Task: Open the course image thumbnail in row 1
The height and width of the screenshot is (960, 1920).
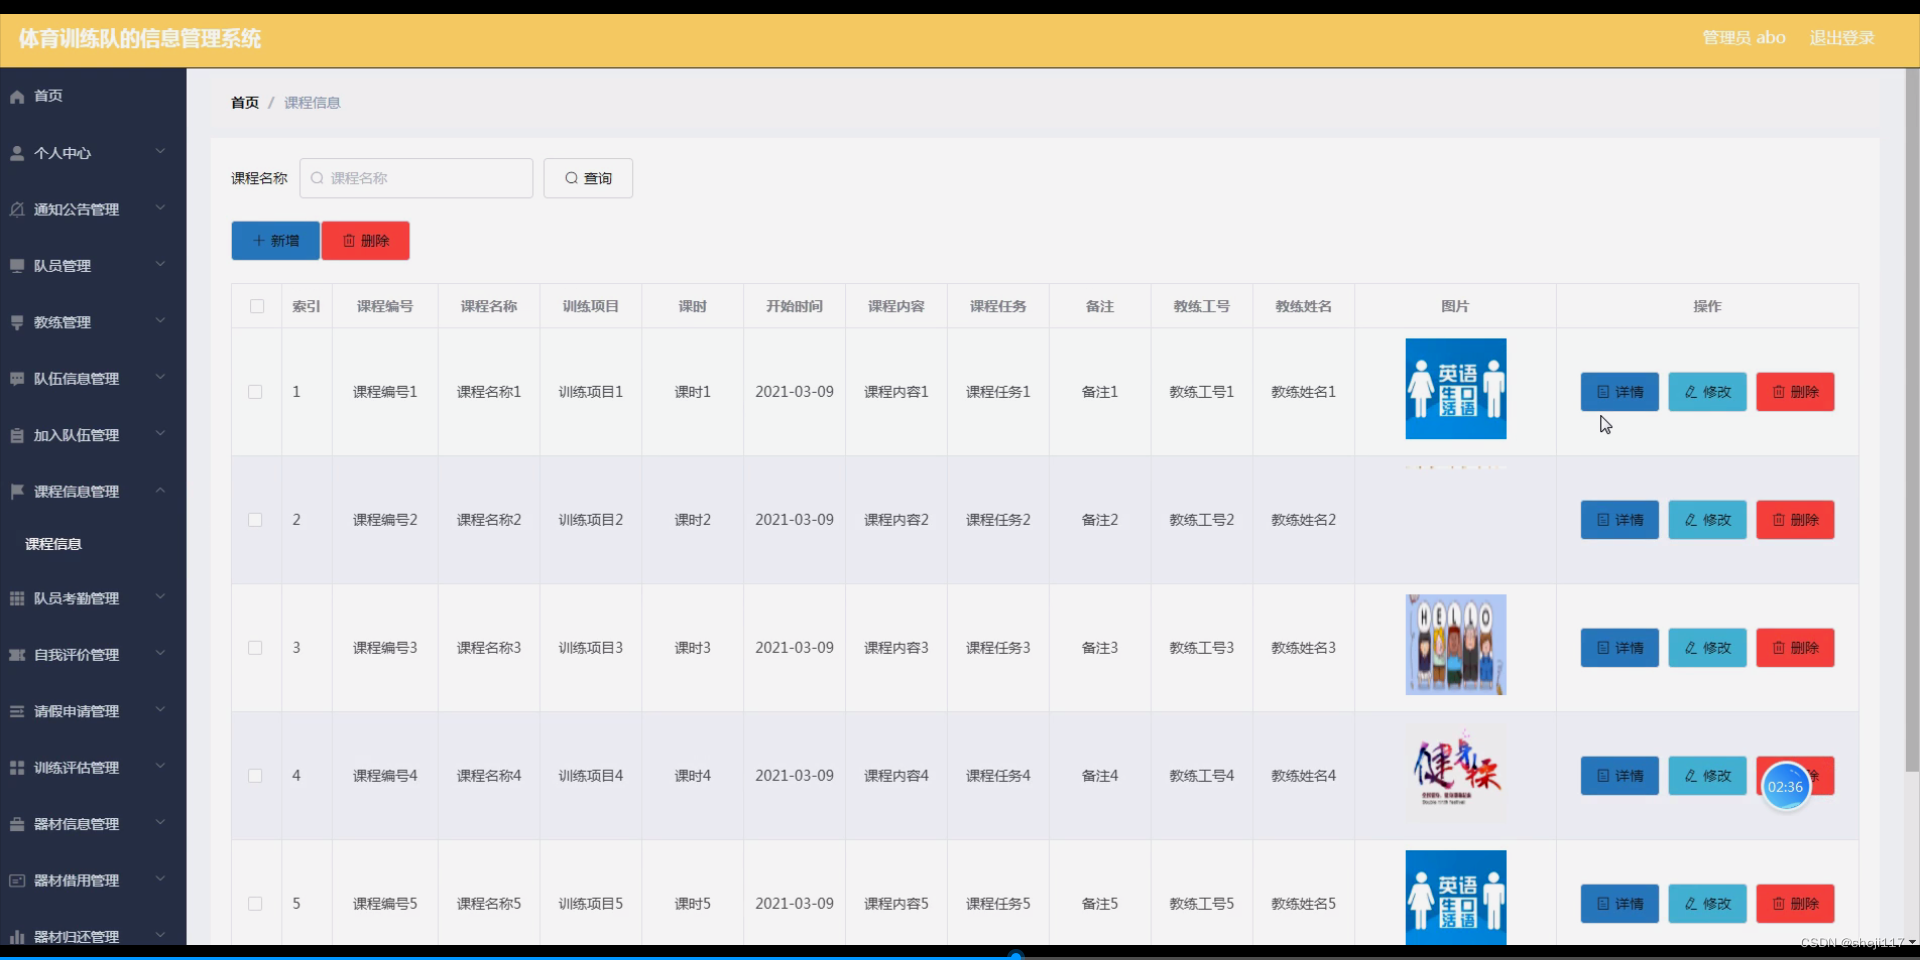Action: [1455, 389]
